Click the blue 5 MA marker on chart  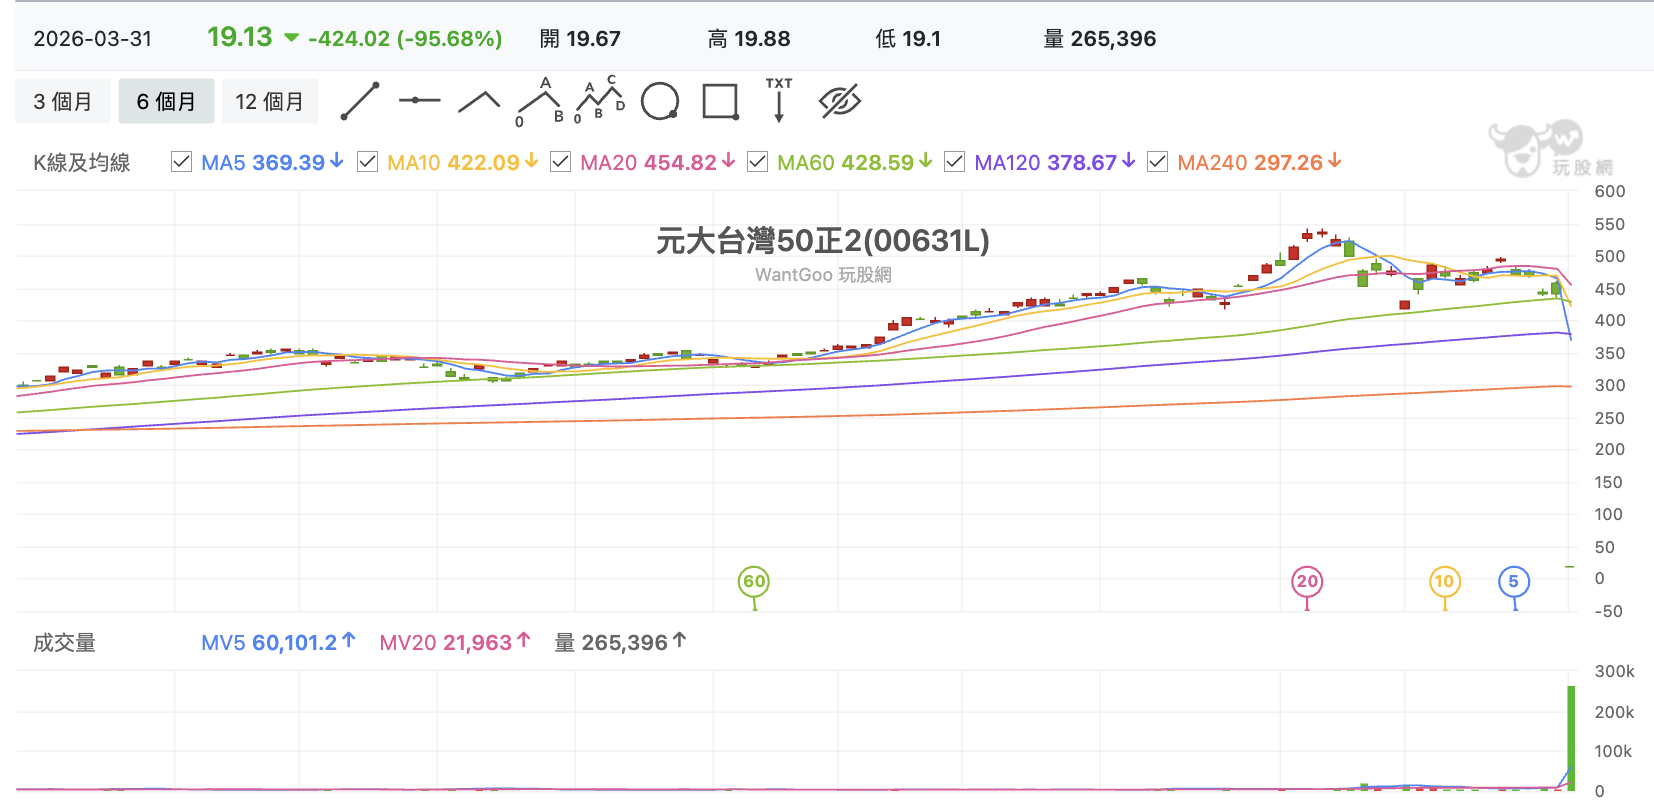pyautogui.click(x=1514, y=582)
